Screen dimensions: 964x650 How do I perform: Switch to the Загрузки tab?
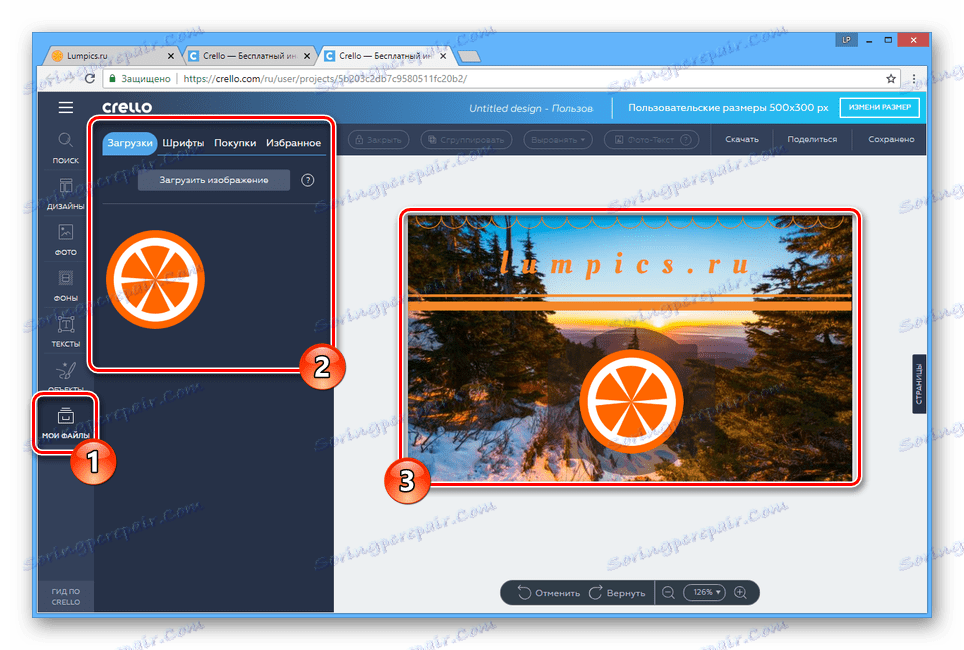[x=130, y=143]
